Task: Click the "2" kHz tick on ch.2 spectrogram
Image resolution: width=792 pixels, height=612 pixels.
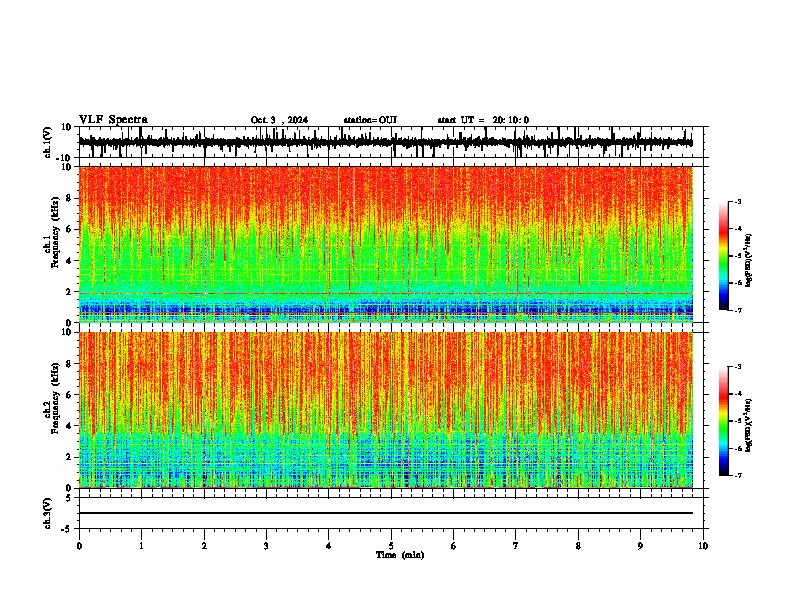Action: [x=69, y=457]
